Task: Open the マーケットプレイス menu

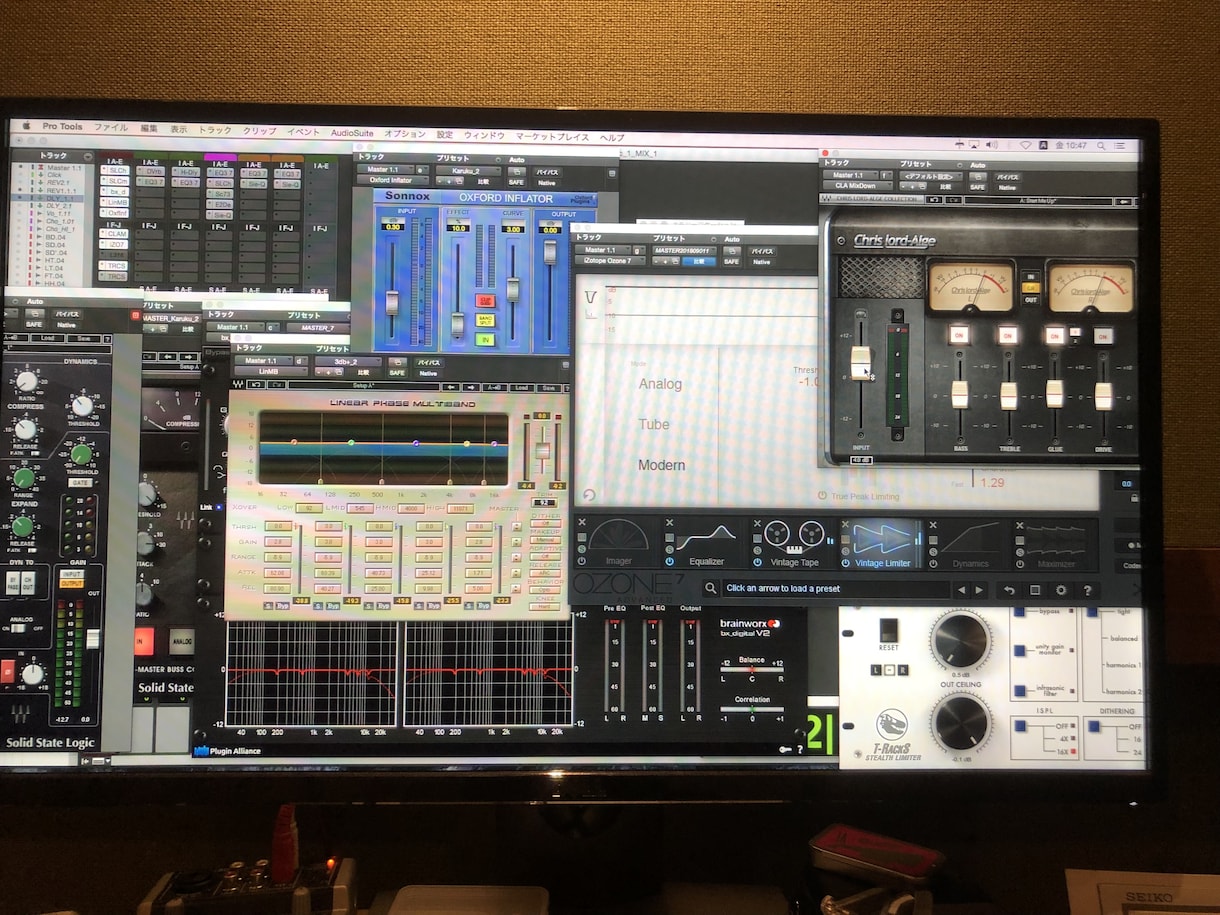Action: point(553,136)
